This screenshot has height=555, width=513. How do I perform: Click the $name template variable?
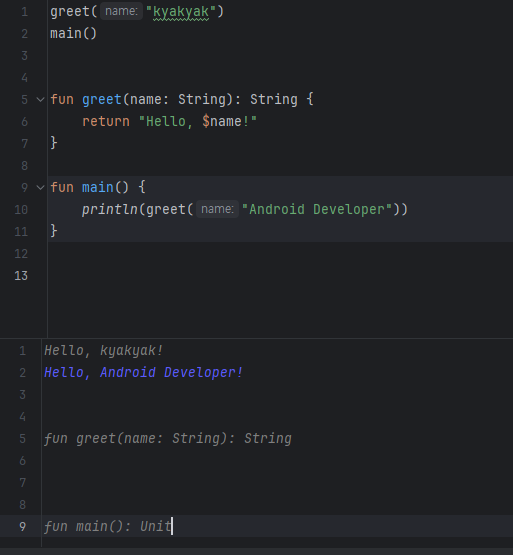(222, 121)
